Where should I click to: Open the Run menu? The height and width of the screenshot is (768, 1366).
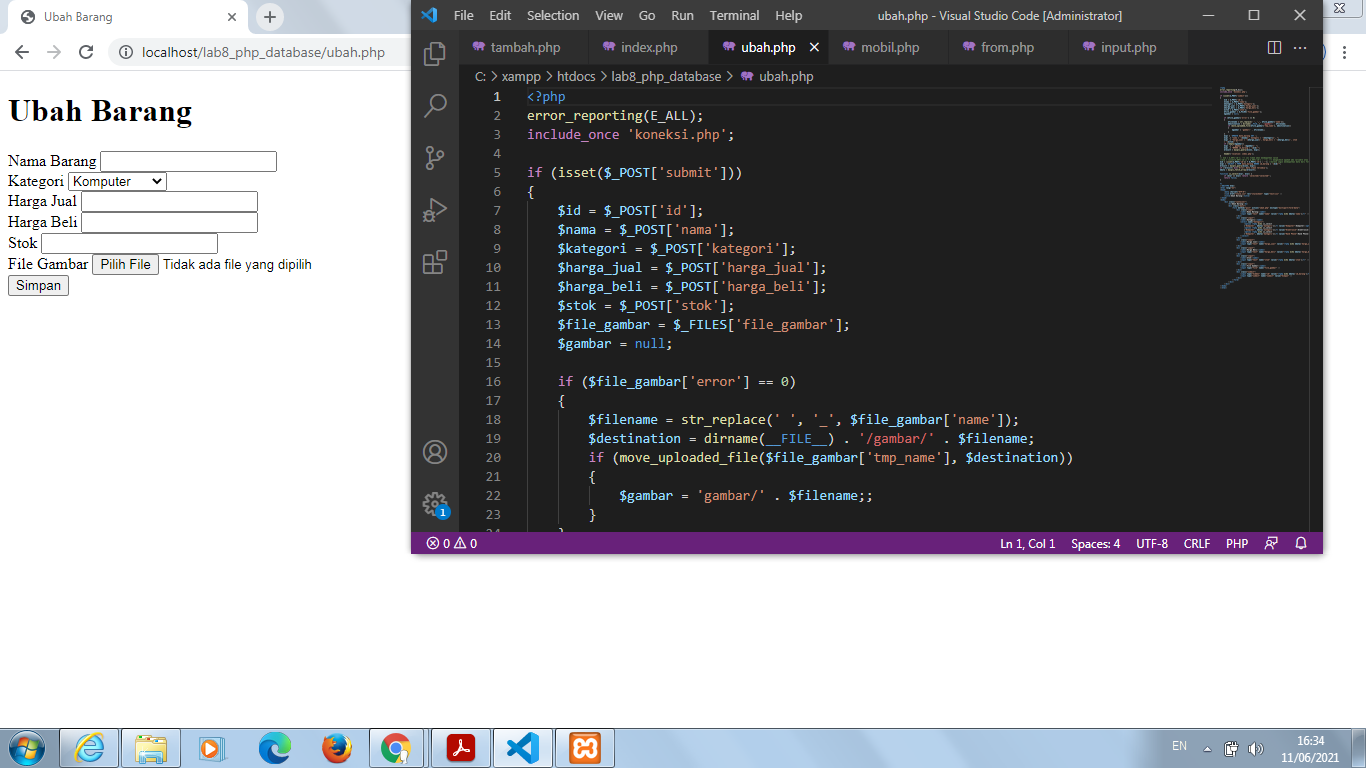(683, 15)
